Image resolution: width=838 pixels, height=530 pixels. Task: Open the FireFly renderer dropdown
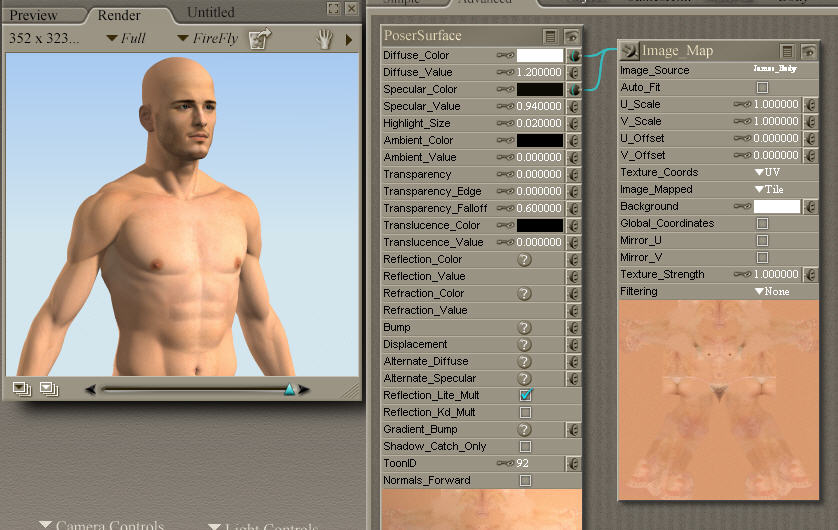coord(207,39)
